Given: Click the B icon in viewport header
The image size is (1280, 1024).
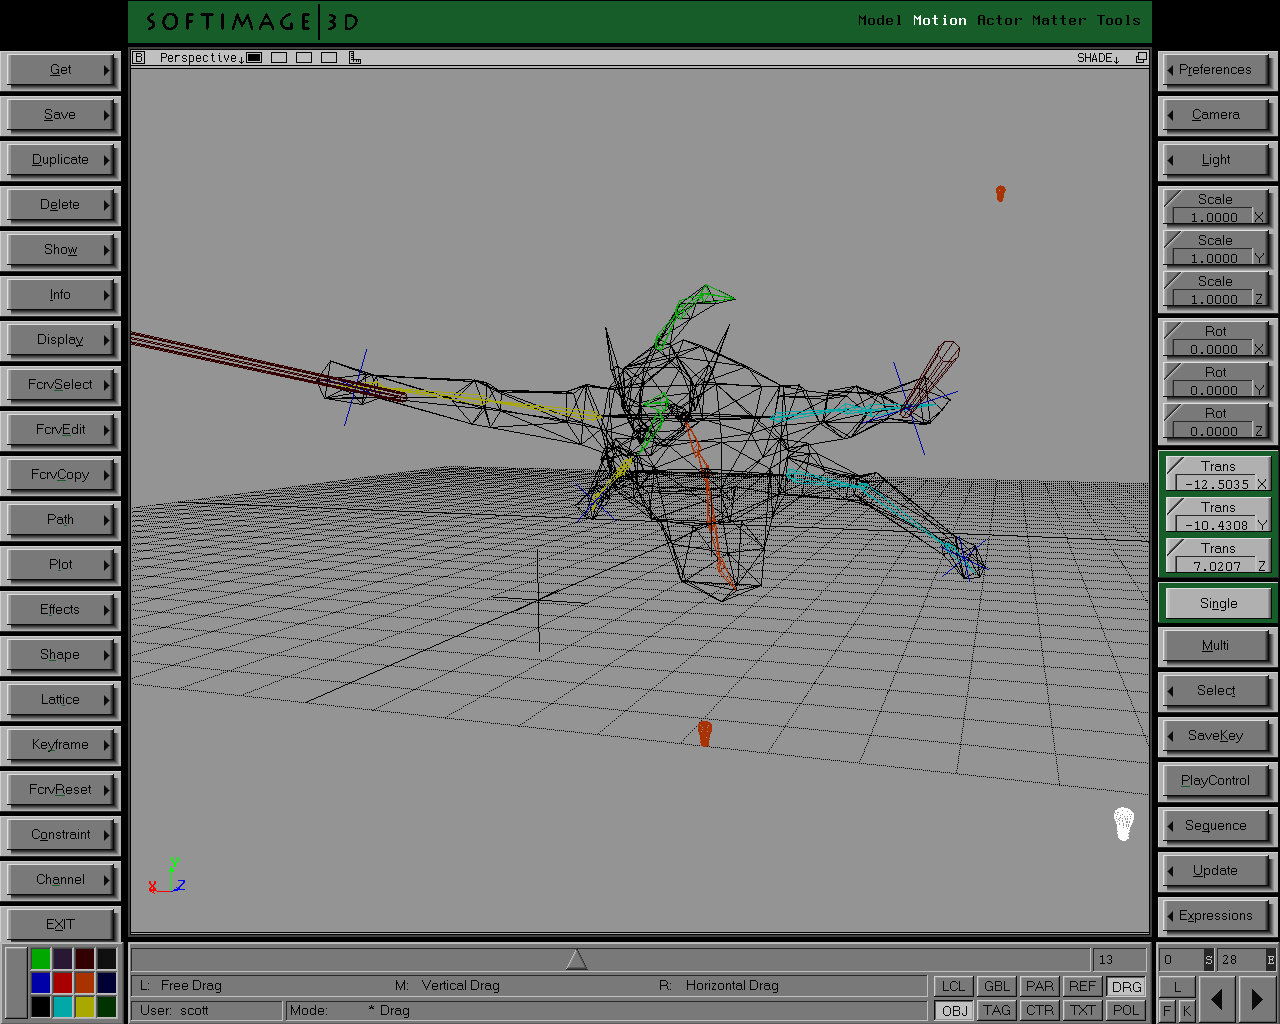Looking at the screenshot, I should pyautogui.click(x=139, y=58).
